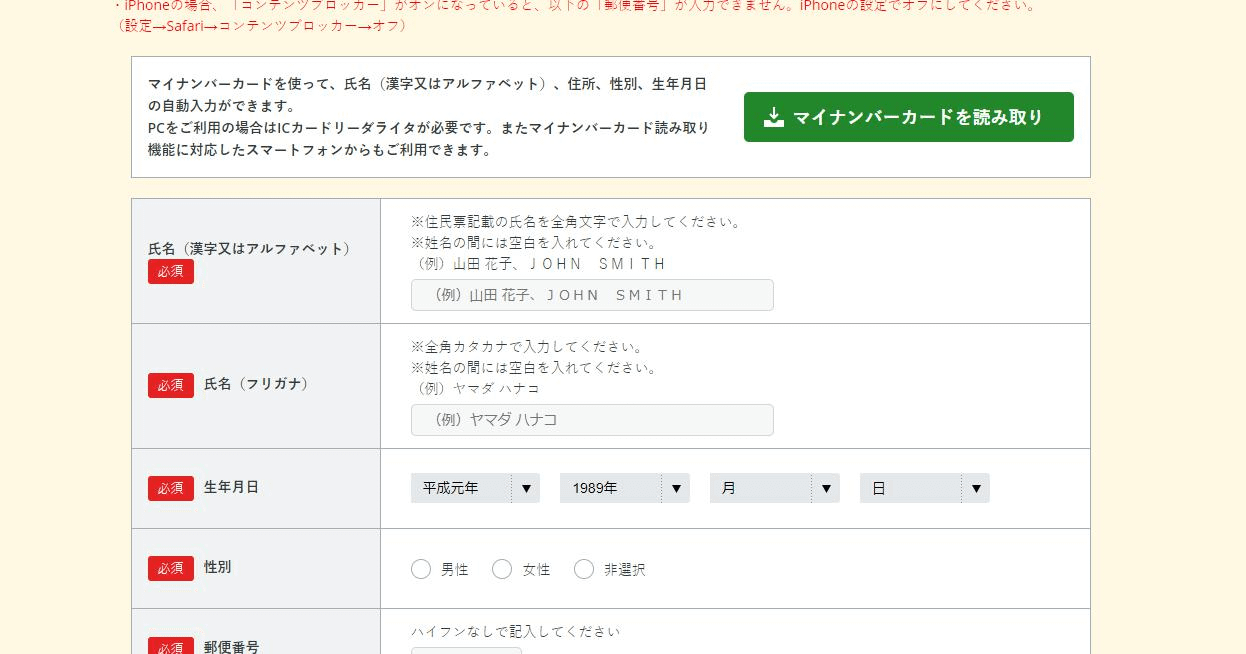Click the 性別 field label
Screen dimensions: 1246x654
pos(217,567)
